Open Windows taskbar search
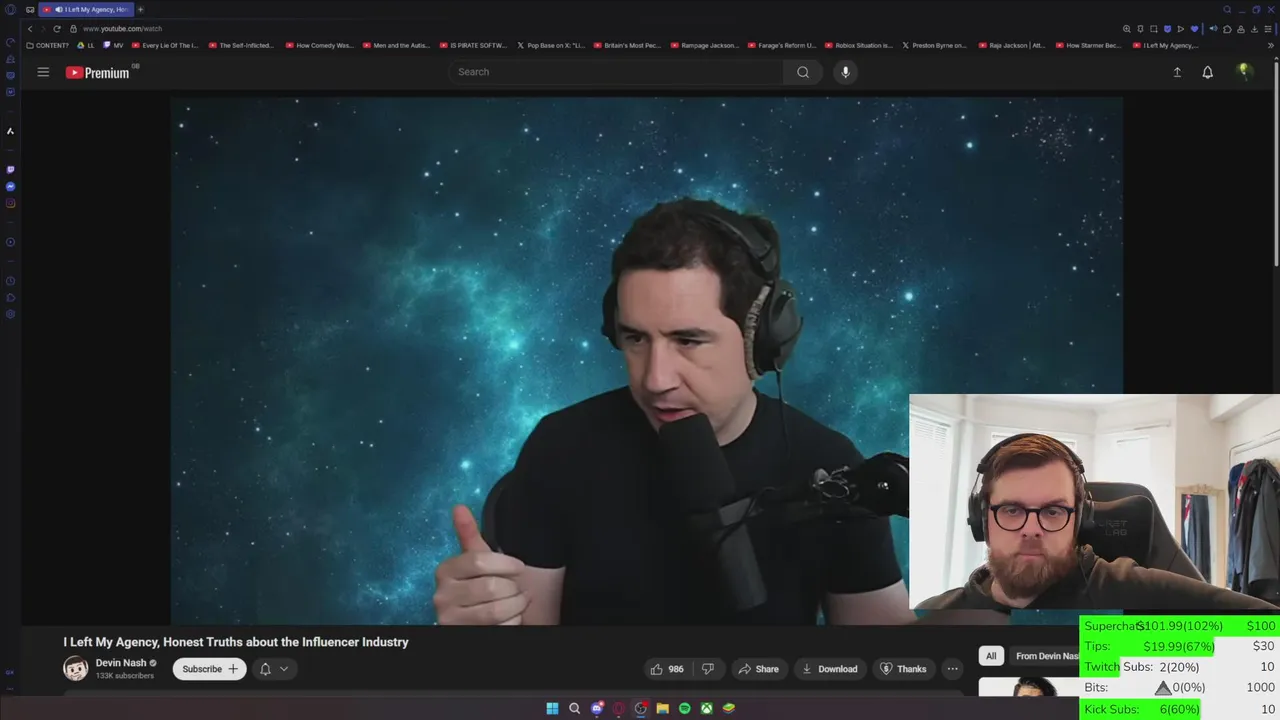The image size is (1280, 720). tap(574, 708)
